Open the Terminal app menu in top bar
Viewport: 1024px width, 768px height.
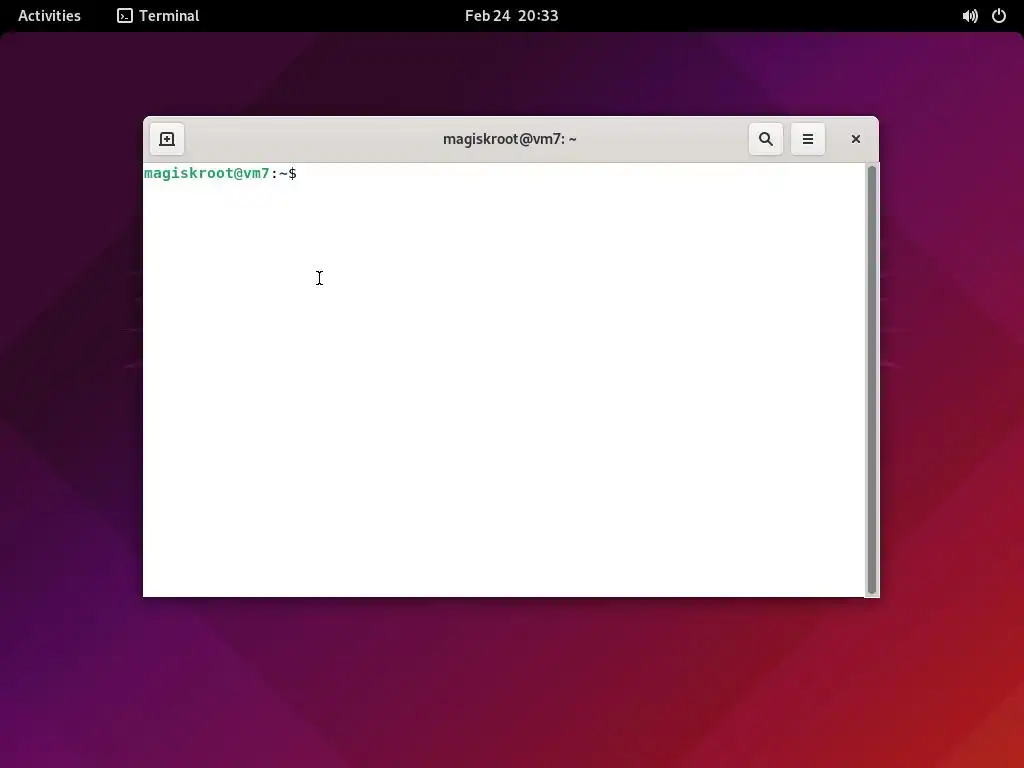tap(158, 16)
